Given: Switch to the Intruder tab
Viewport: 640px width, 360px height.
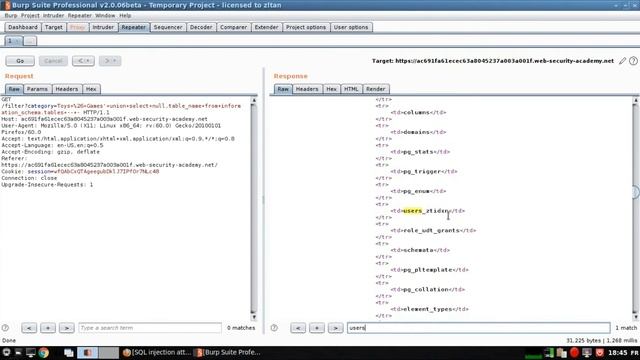Looking at the screenshot, I should pos(103,27).
